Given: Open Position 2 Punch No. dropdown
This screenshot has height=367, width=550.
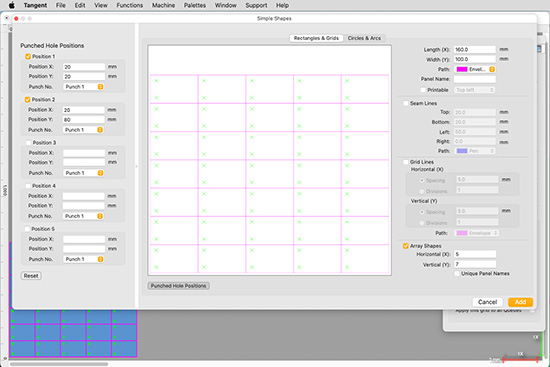Looking at the screenshot, I should (83, 130).
